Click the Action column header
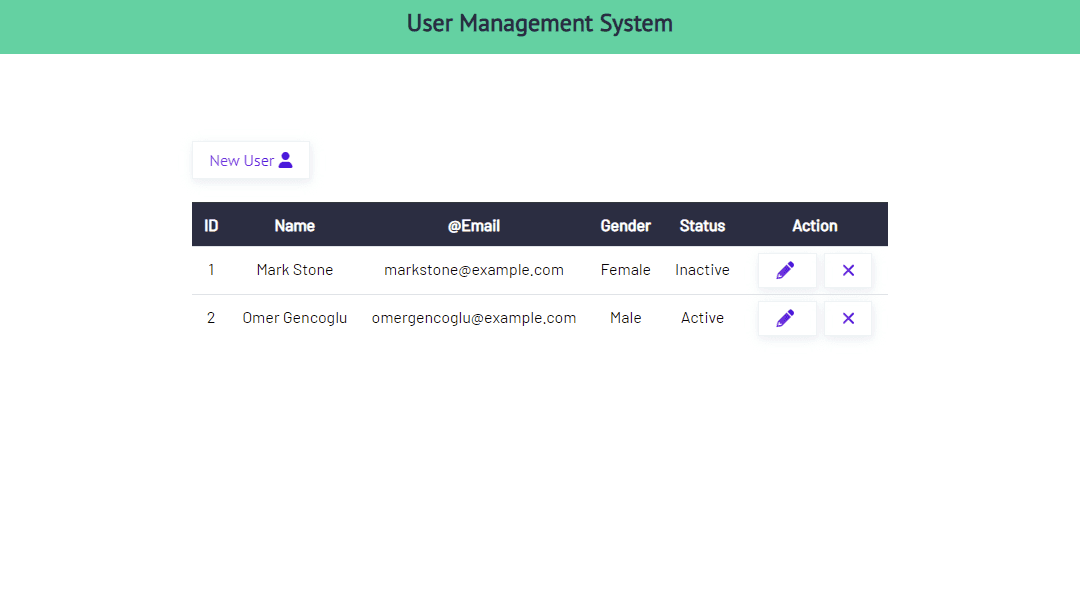This screenshot has height=608, width=1080. pos(815,226)
